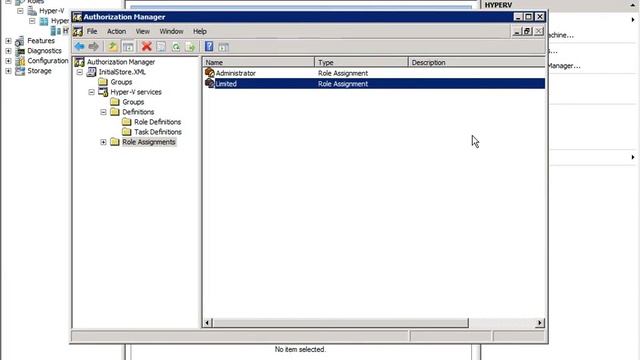Open the Help menu
Screen dimensions: 640x360
pos(200,31)
